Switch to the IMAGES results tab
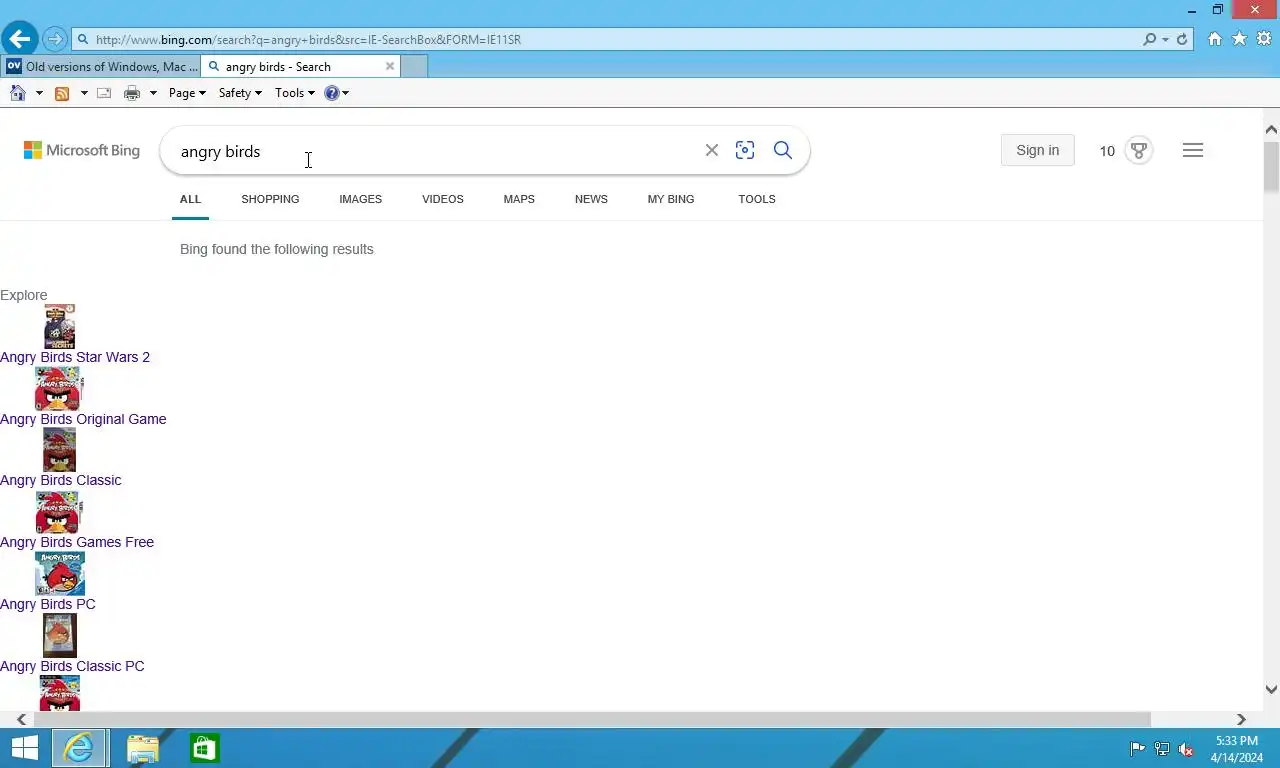The height and width of the screenshot is (768, 1280). (x=360, y=199)
